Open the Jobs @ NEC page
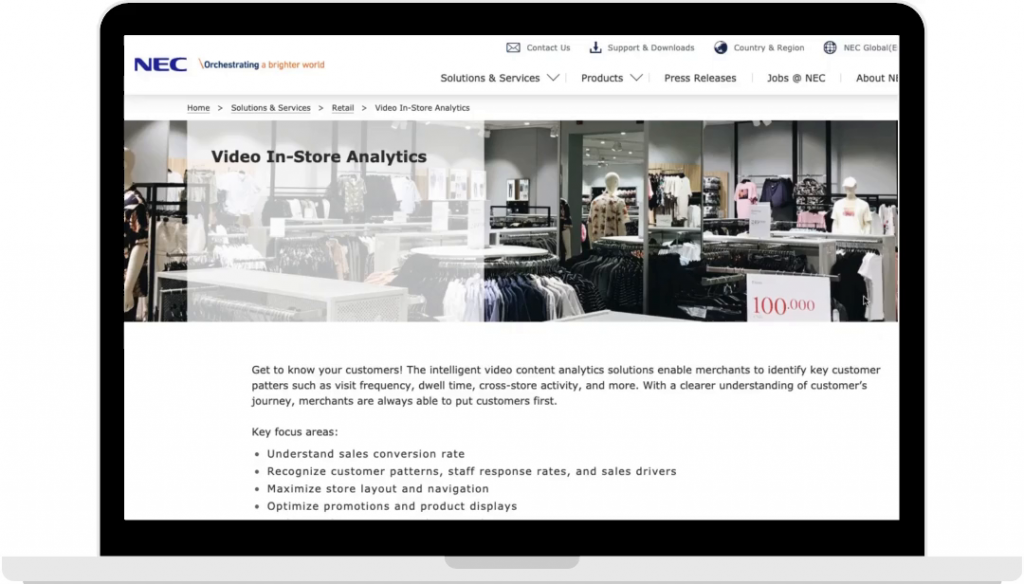Image resolution: width=1024 pixels, height=584 pixels. (x=796, y=78)
